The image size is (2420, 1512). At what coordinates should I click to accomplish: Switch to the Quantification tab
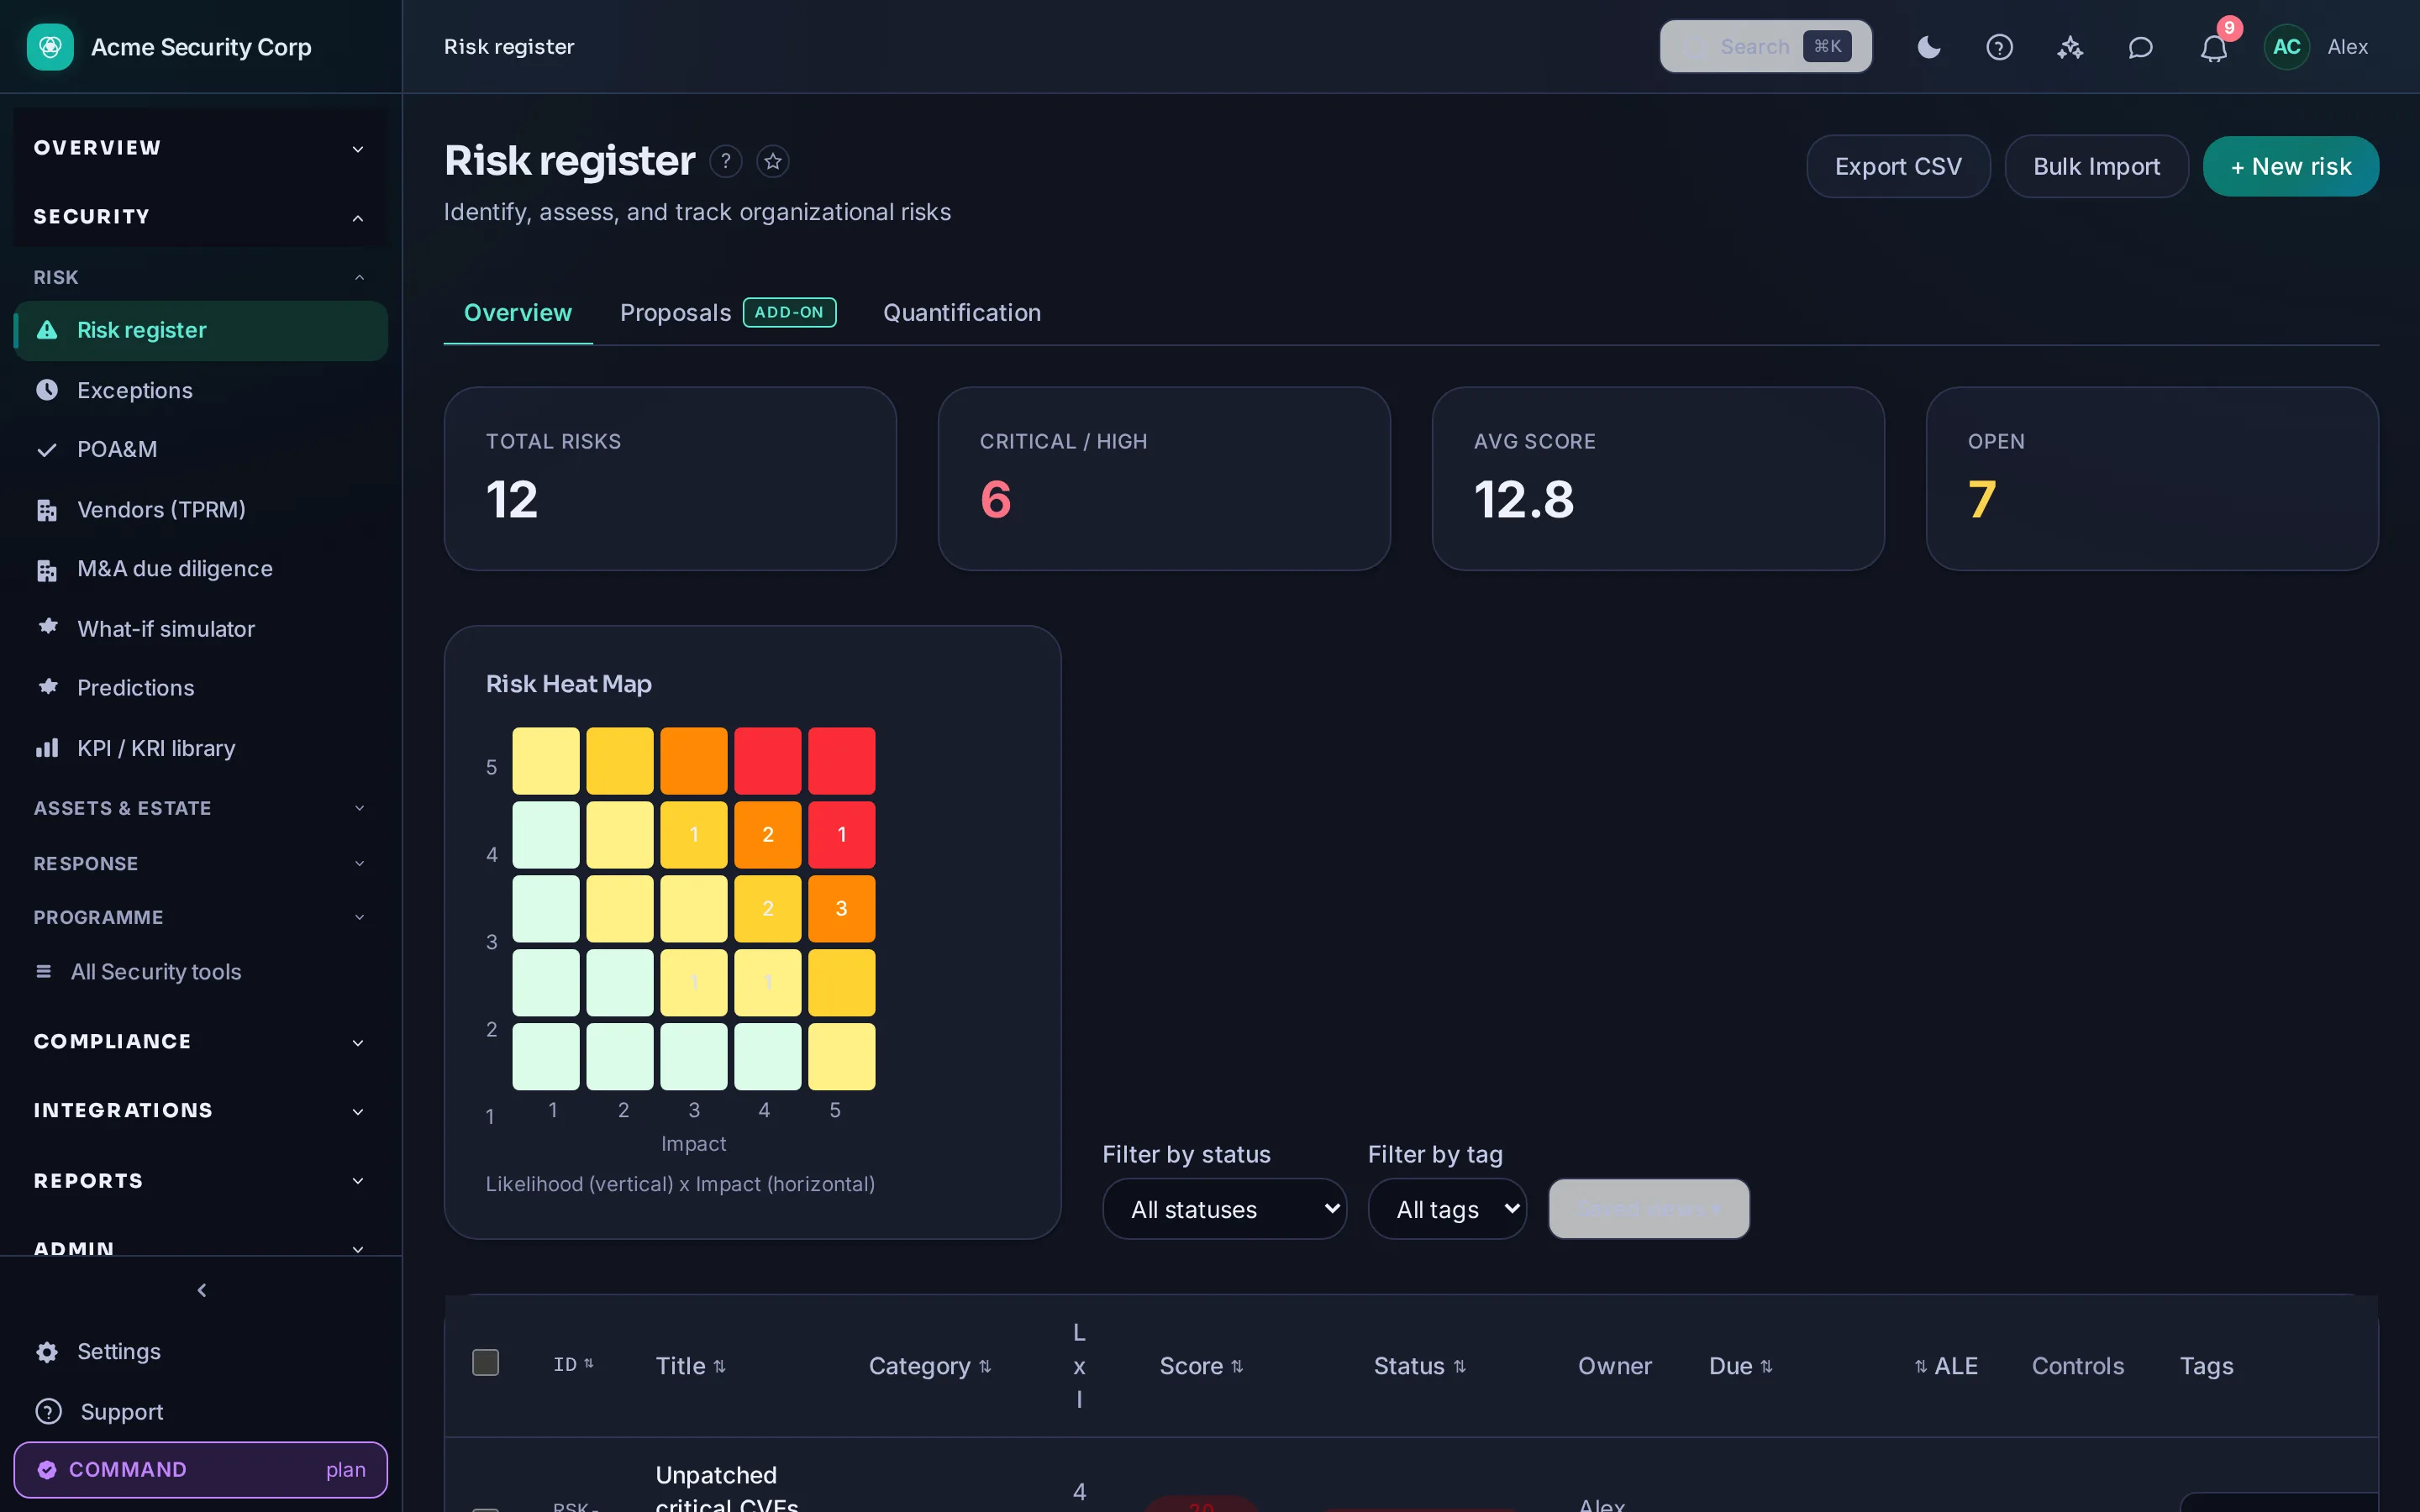coord(962,313)
